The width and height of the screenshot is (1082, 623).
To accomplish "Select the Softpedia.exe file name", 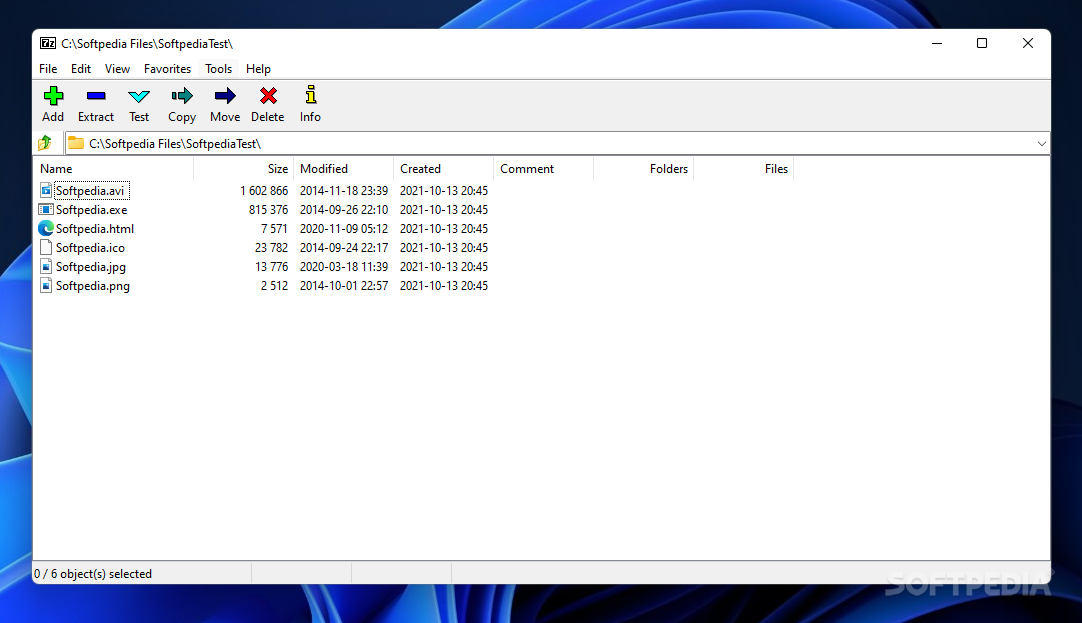I will click(x=91, y=210).
